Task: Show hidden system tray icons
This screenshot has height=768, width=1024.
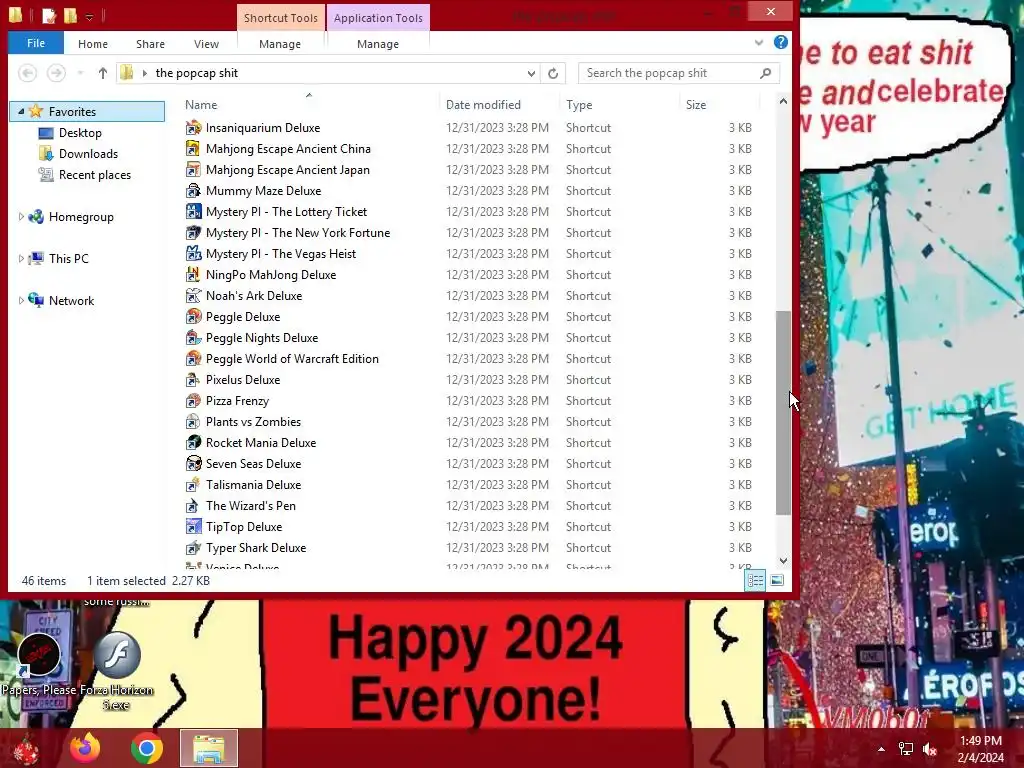Action: pos(881,749)
